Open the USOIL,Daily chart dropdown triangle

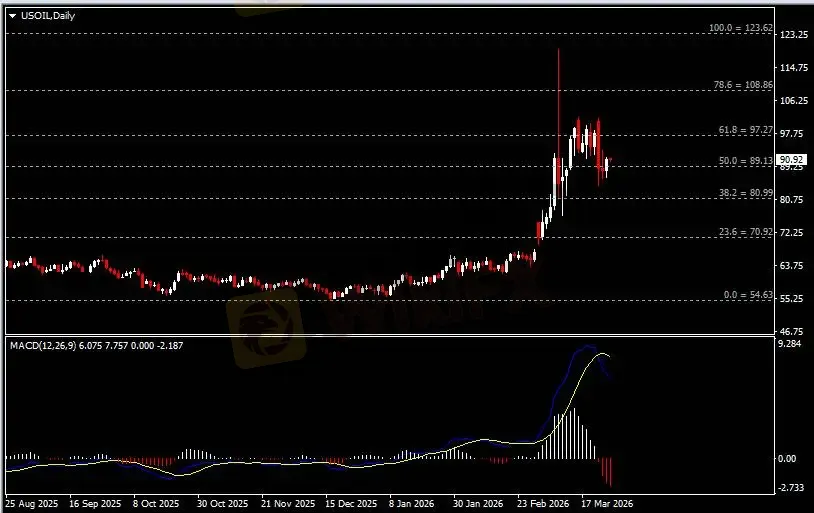pyautogui.click(x=12, y=16)
